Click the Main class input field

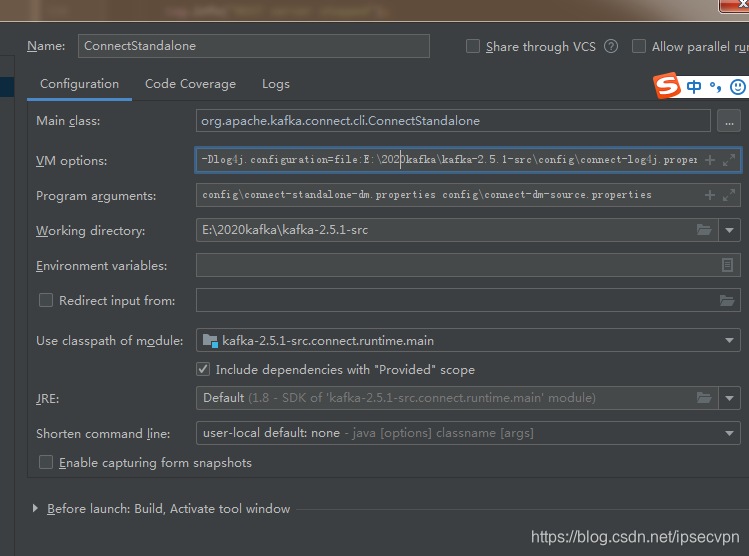click(x=453, y=121)
